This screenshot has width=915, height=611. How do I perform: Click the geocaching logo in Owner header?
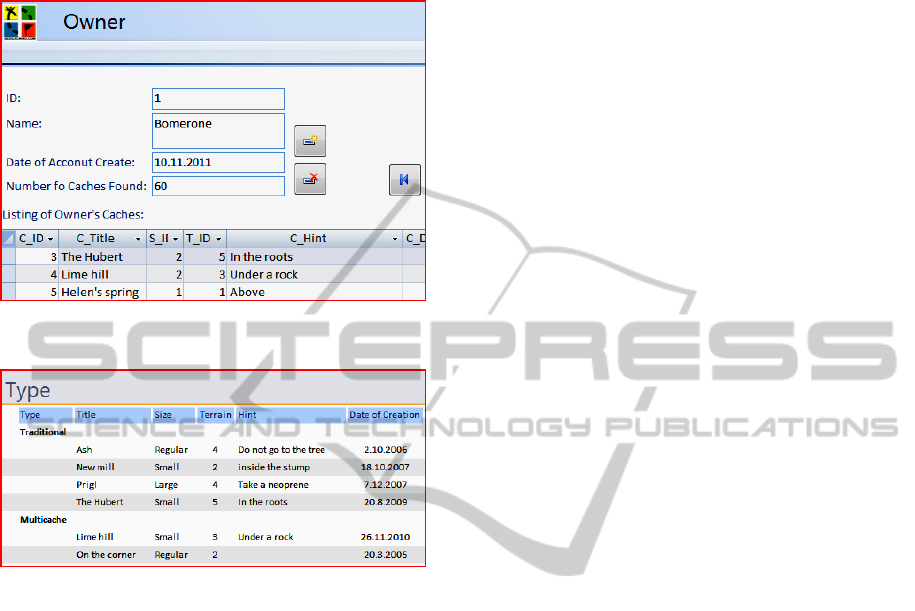click(x=19, y=21)
